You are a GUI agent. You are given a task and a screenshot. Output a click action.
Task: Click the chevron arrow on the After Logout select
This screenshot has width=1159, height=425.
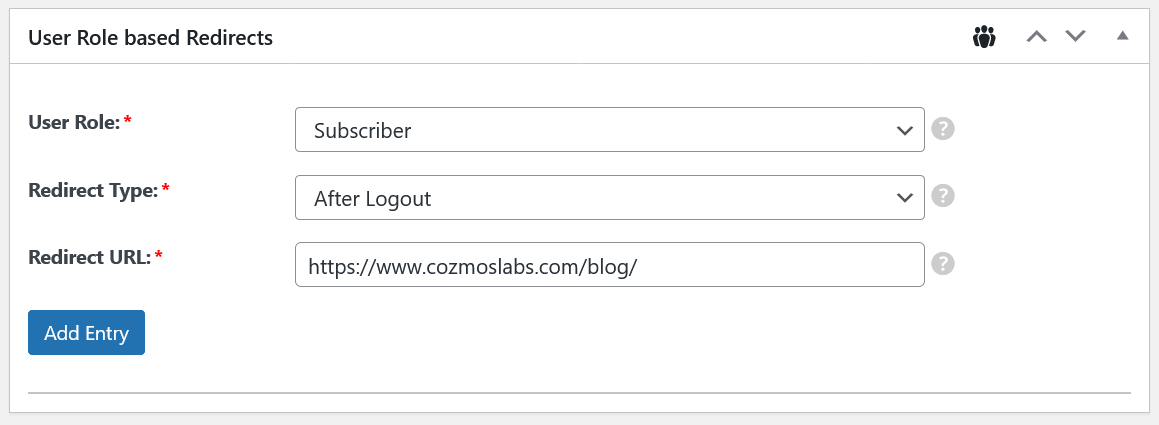point(905,198)
